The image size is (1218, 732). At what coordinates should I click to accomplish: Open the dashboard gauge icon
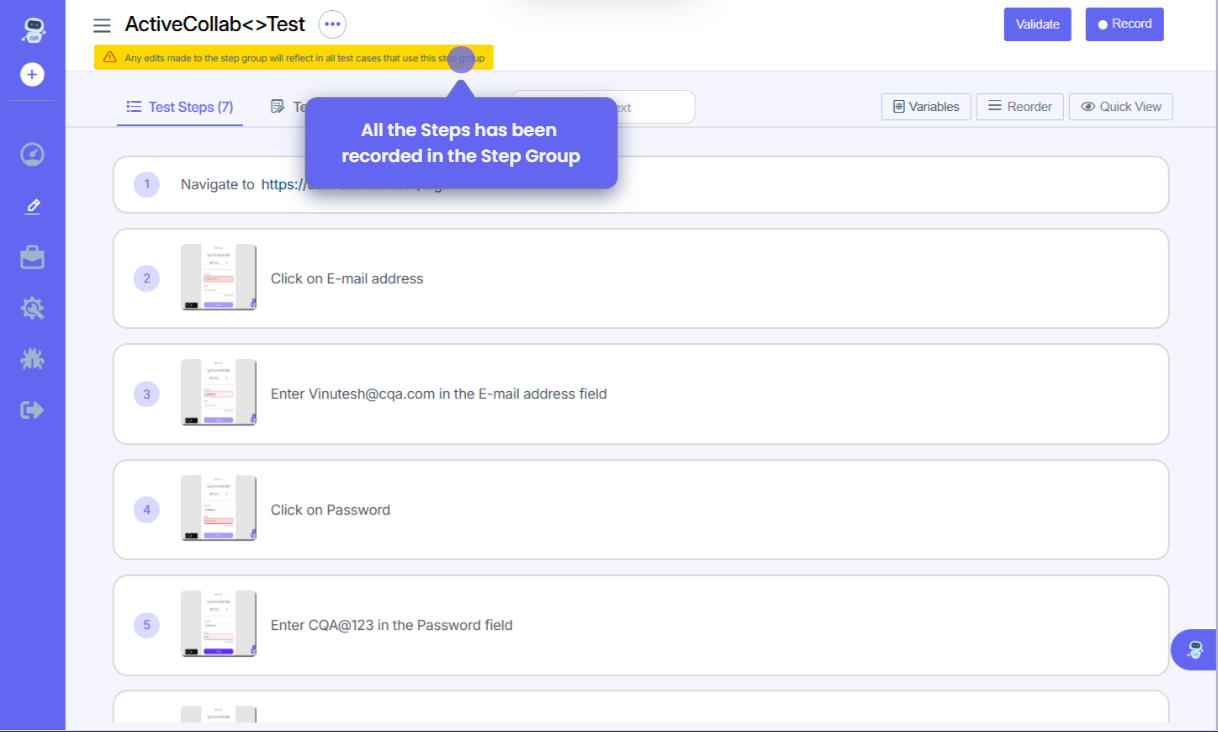pyautogui.click(x=33, y=155)
